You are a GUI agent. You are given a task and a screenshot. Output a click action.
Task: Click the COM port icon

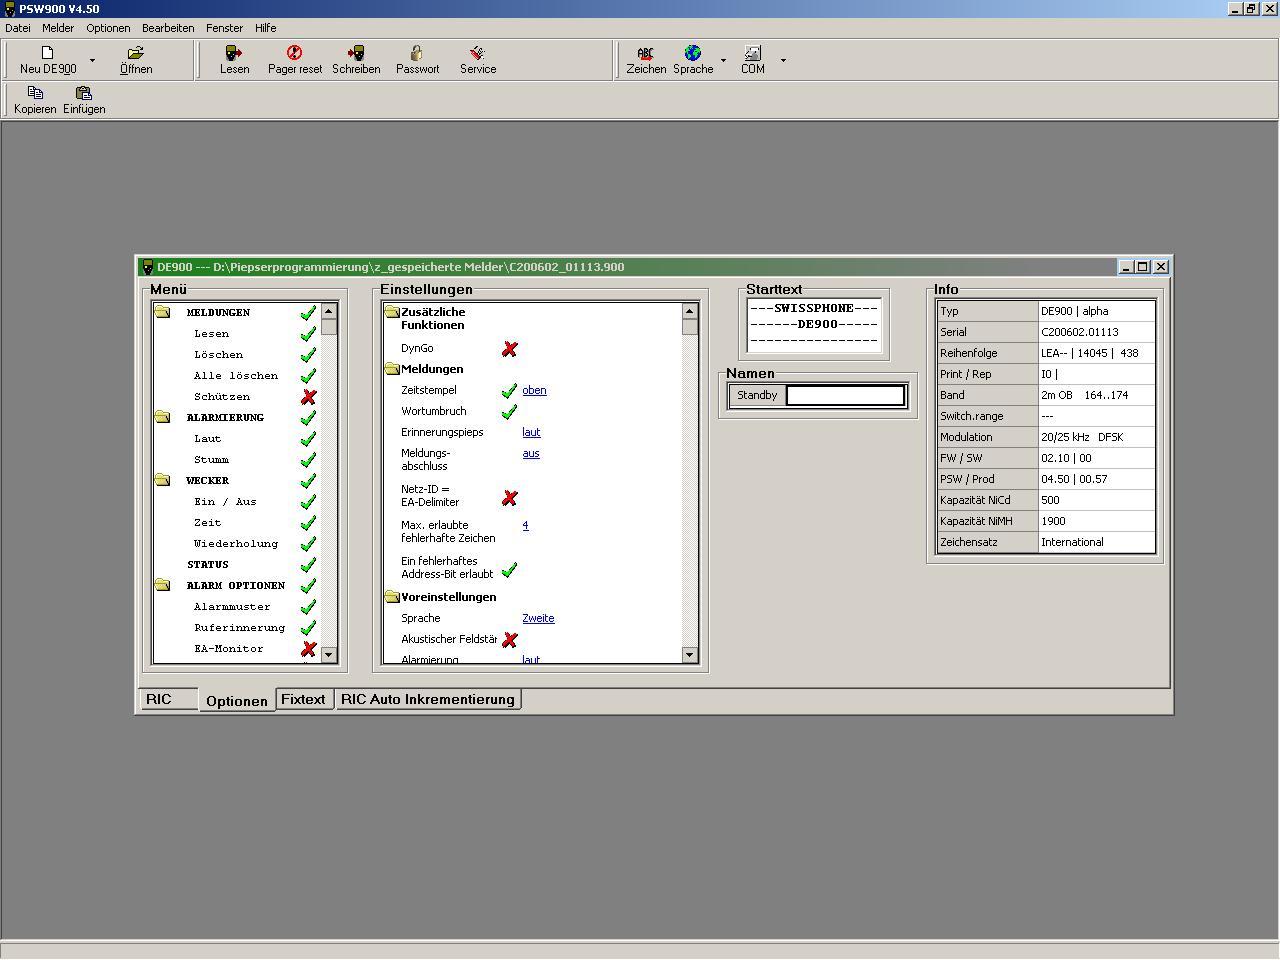point(752,53)
